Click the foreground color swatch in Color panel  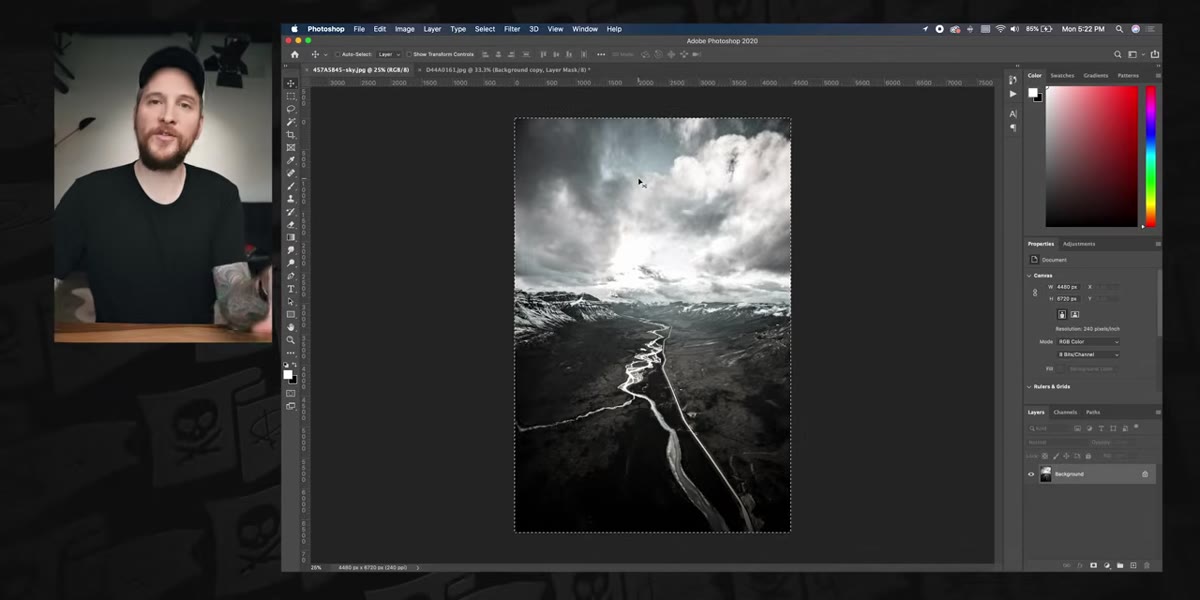[1033, 92]
